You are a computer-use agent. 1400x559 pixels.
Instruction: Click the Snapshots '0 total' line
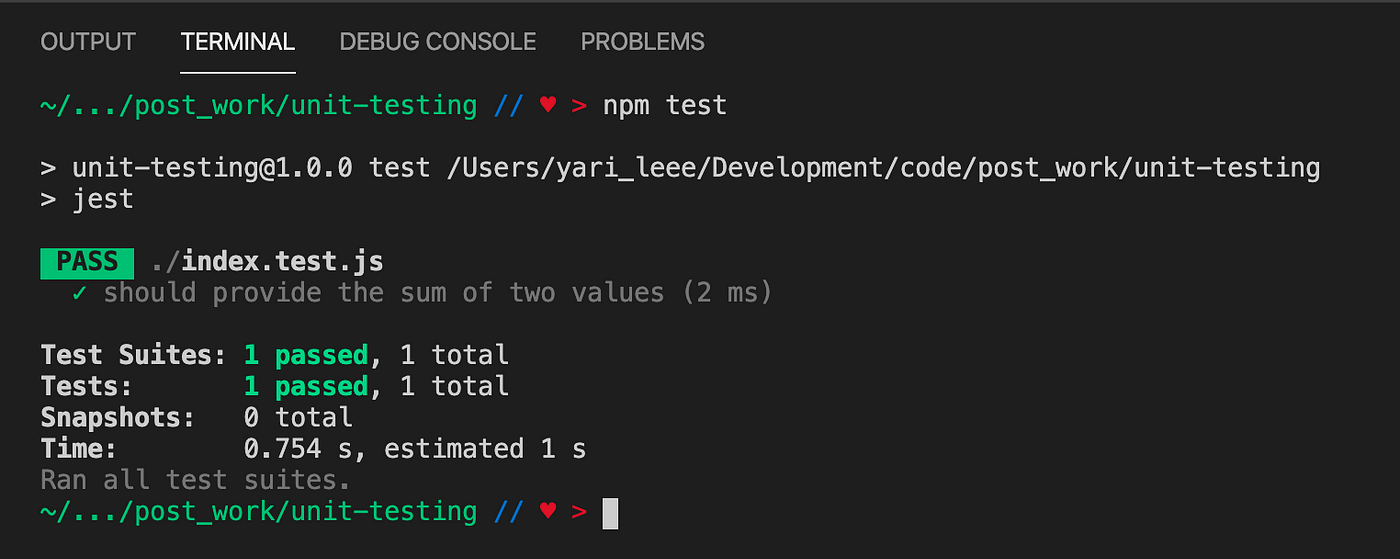tap(197, 417)
